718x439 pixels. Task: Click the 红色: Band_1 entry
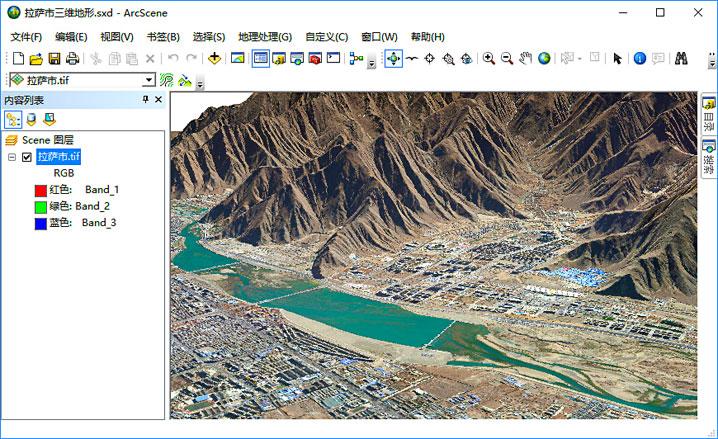pyautogui.click(x=84, y=190)
